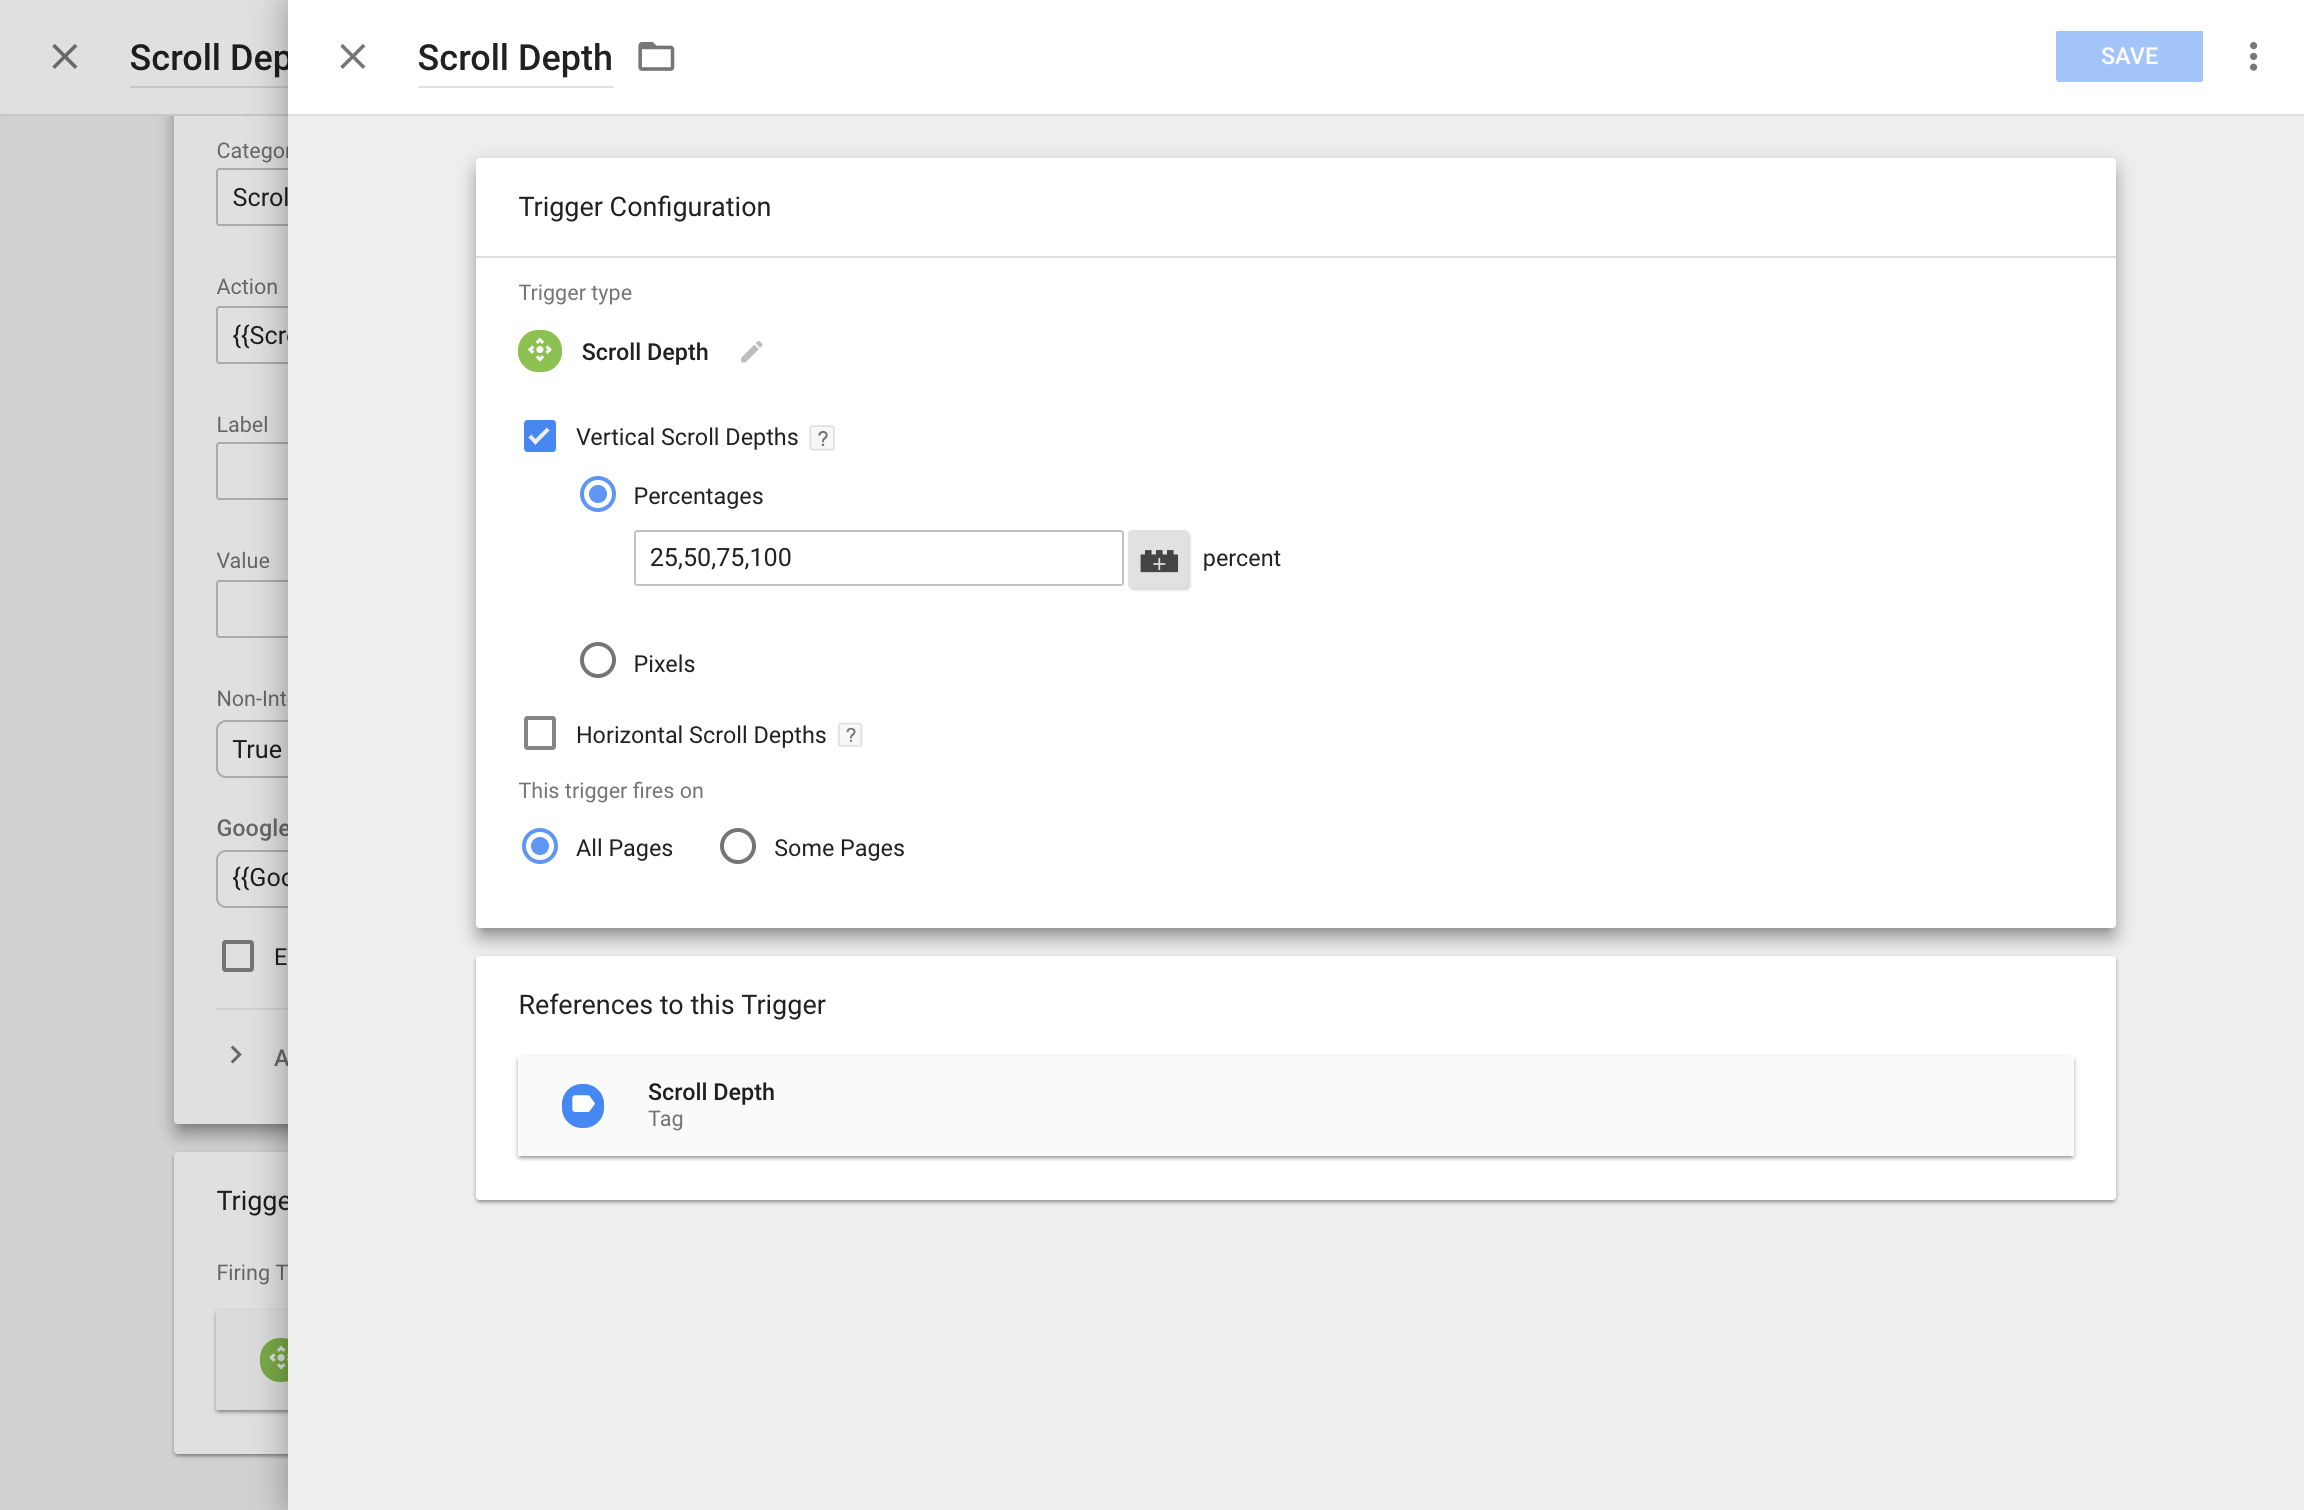Click the green trigger icon in the Firing Triggers panel
This screenshot has height=1510, width=2304.
coord(281,1358)
